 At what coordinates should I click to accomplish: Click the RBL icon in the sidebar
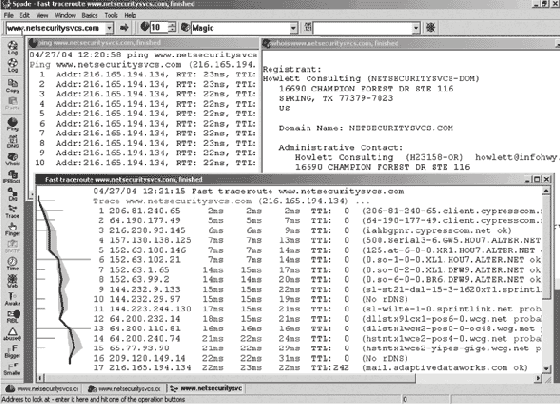point(12,316)
